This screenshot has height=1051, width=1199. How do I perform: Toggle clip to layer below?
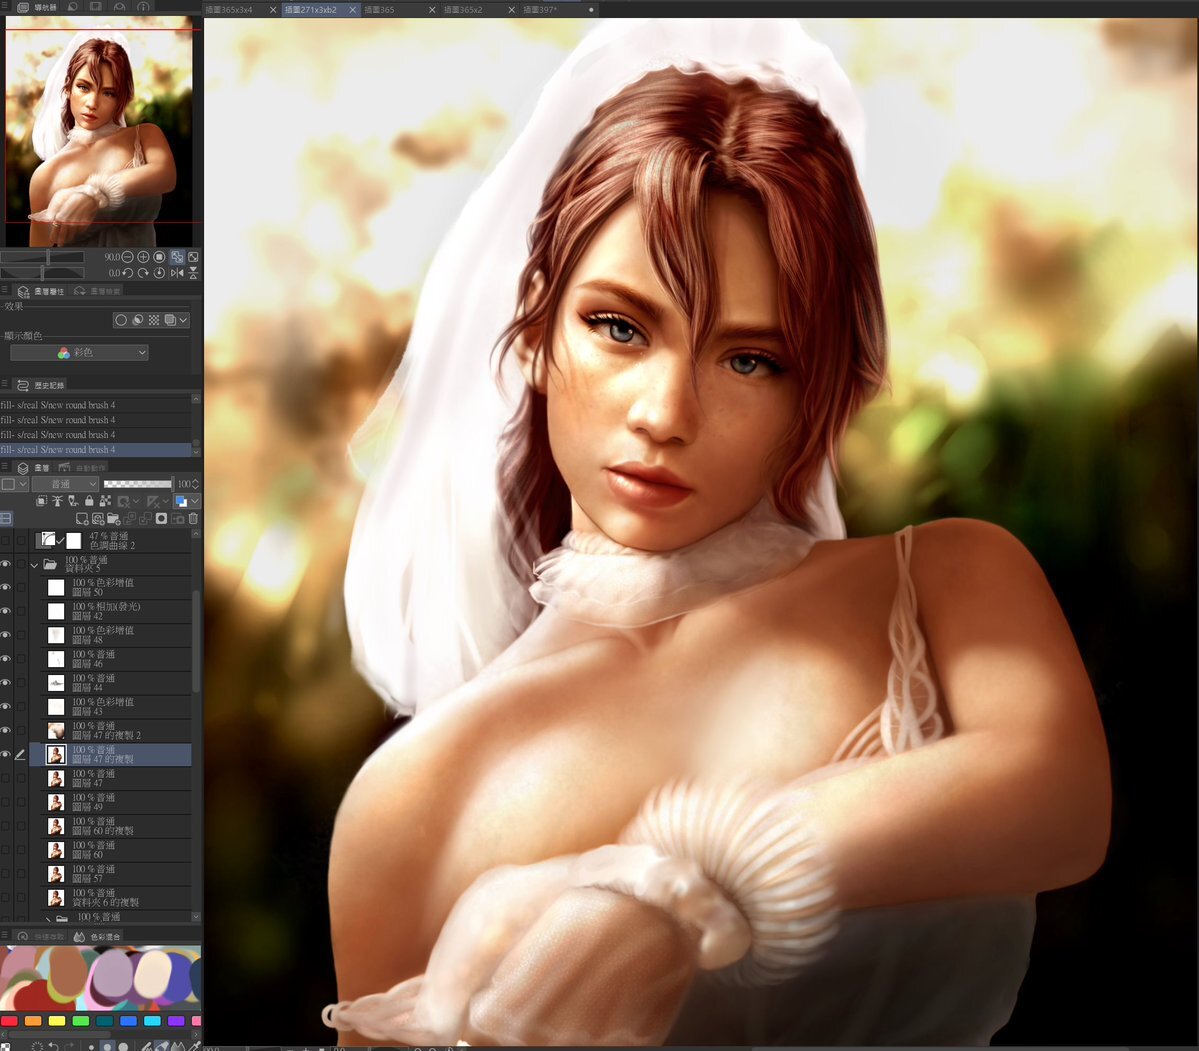click(41, 501)
